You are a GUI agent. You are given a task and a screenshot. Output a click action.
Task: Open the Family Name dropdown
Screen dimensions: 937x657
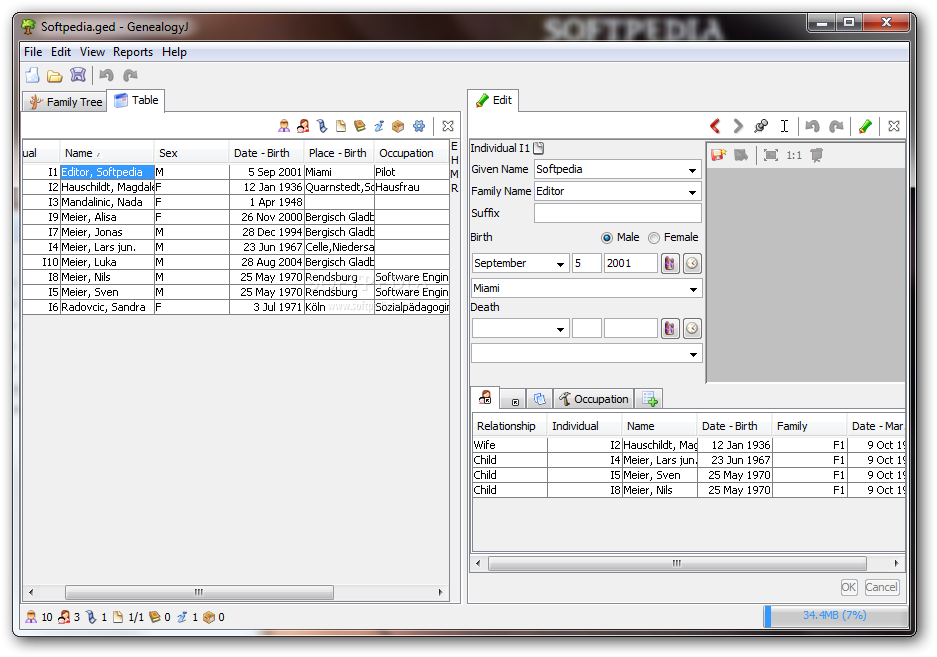[692, 192]
